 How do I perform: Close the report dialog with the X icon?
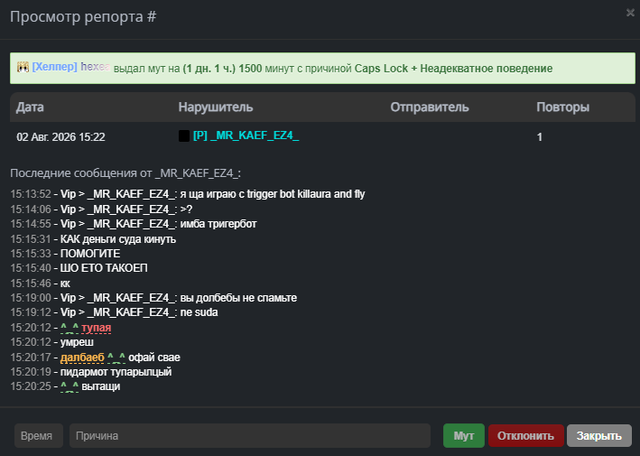pos(630,13)
